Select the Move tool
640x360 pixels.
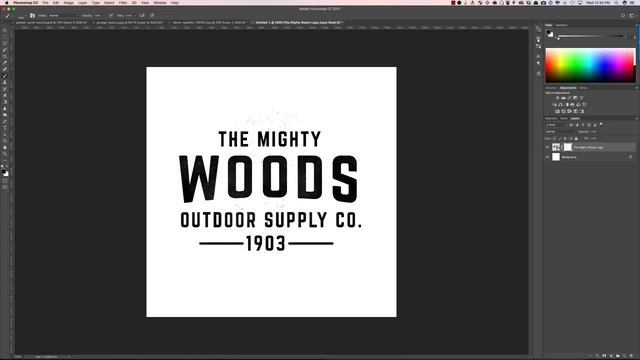5,30
